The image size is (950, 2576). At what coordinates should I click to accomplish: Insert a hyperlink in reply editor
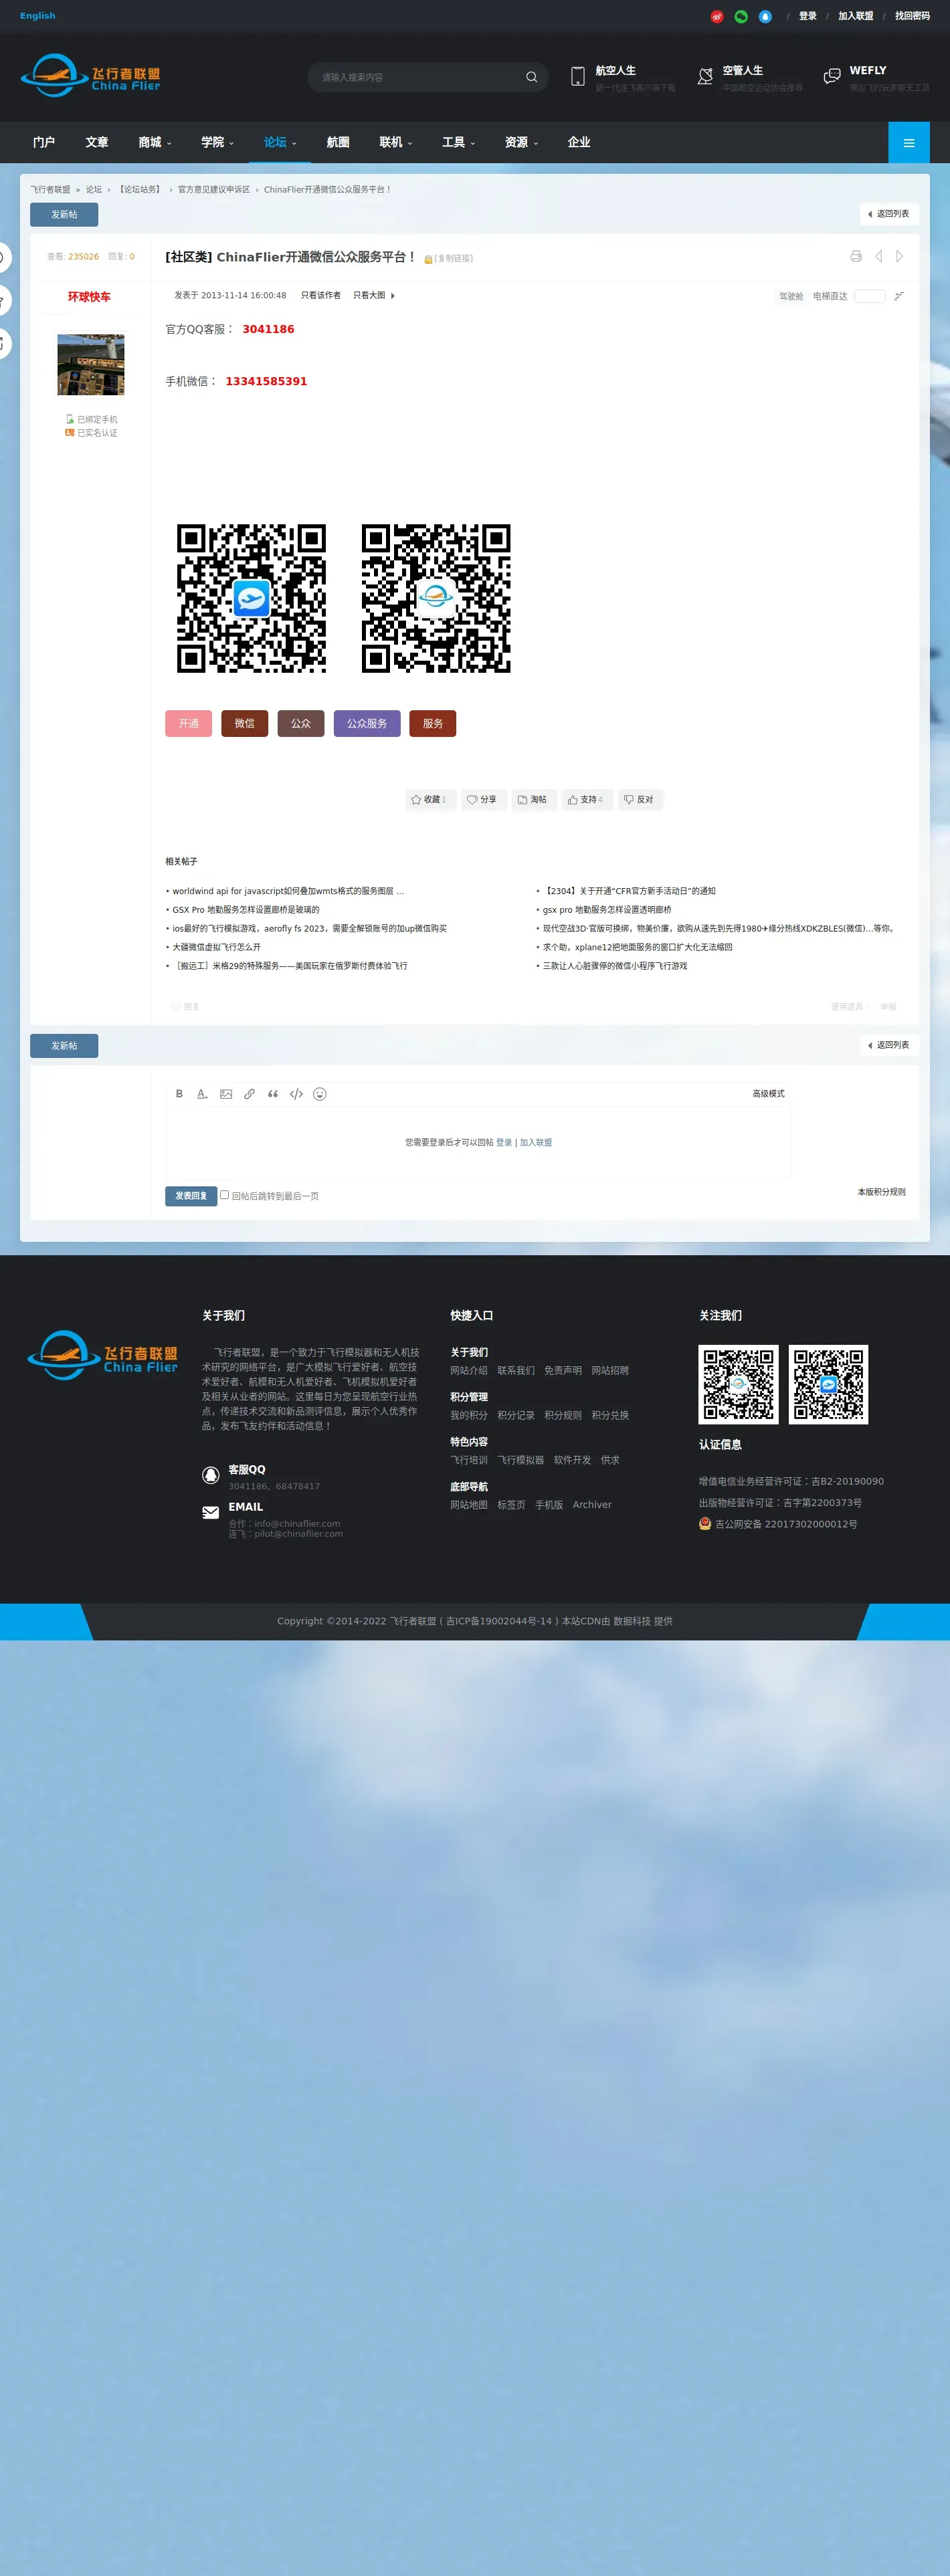click(249, 1094)
